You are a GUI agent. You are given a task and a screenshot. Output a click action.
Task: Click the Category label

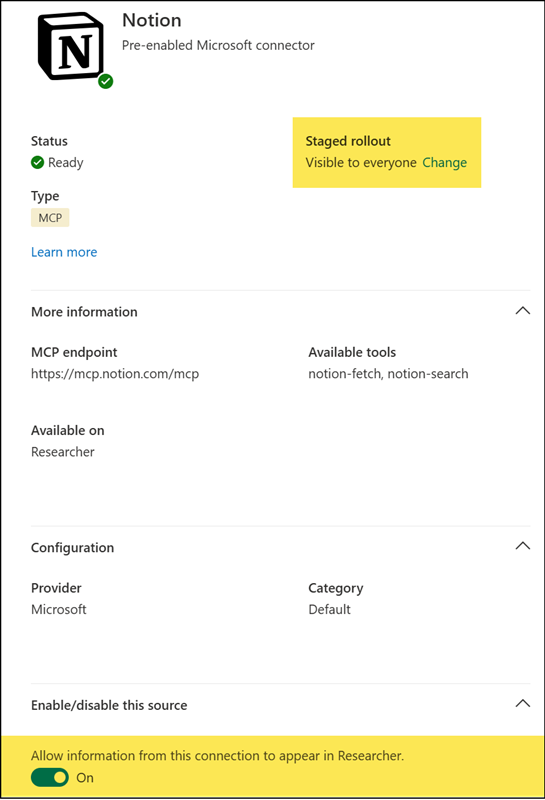pos(335,588)
